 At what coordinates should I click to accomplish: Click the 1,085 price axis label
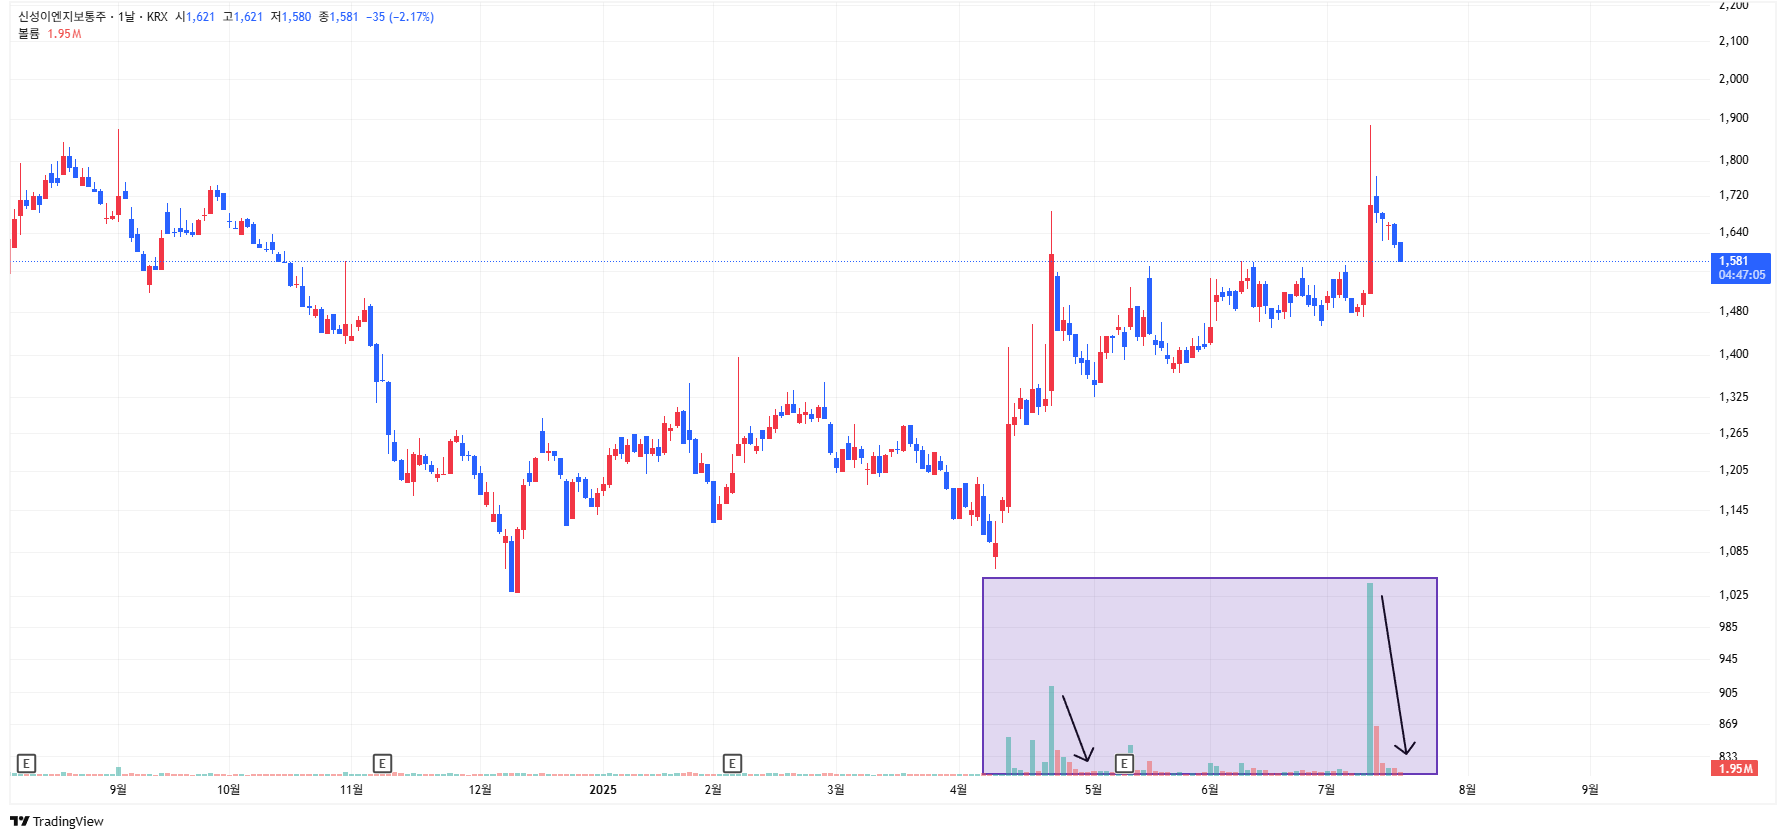(1734, 551)
